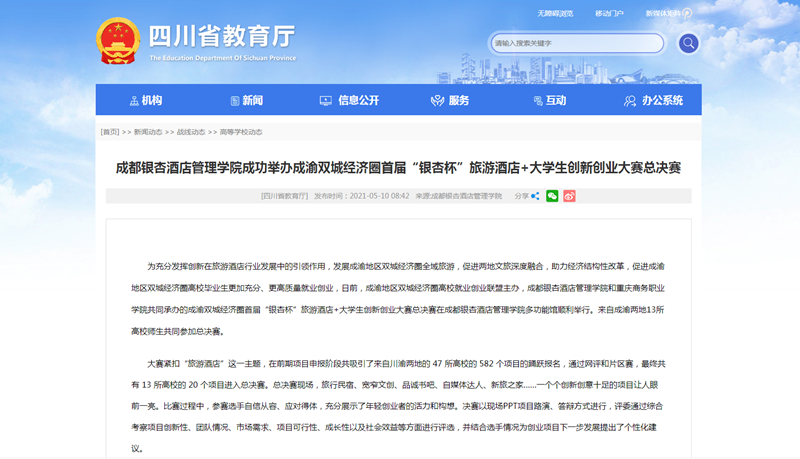The width and height of the screenshot is (800, 459).
Task: Open the 移动门户 link
Action: 609,14
